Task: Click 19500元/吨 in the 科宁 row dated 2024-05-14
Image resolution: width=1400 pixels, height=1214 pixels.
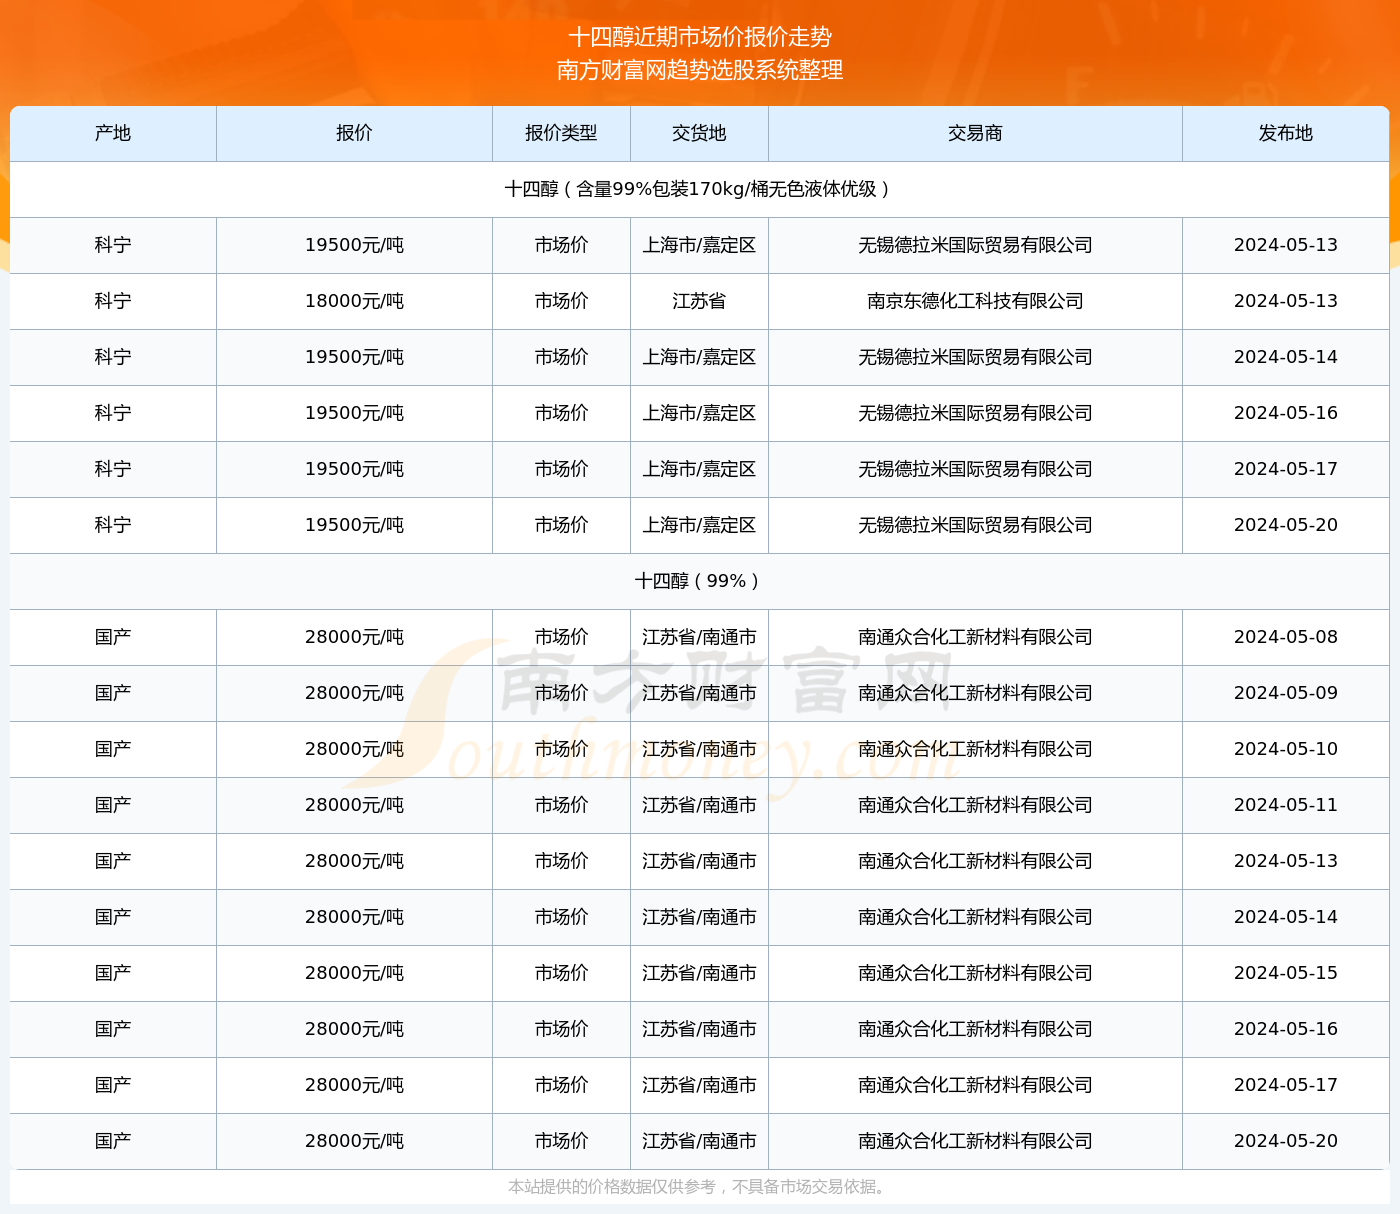Action: point(354,357)
